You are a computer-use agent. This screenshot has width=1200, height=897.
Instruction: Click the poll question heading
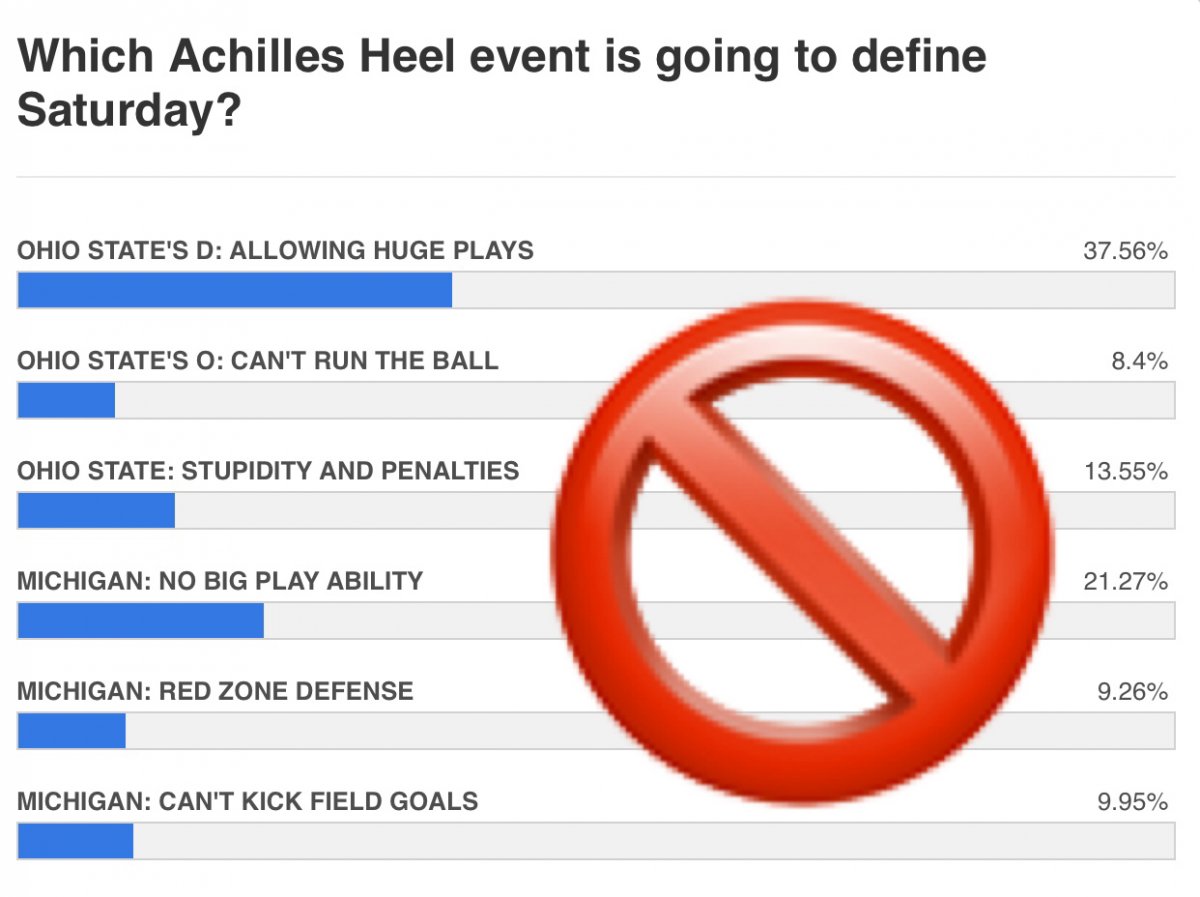tap(502, 84)
